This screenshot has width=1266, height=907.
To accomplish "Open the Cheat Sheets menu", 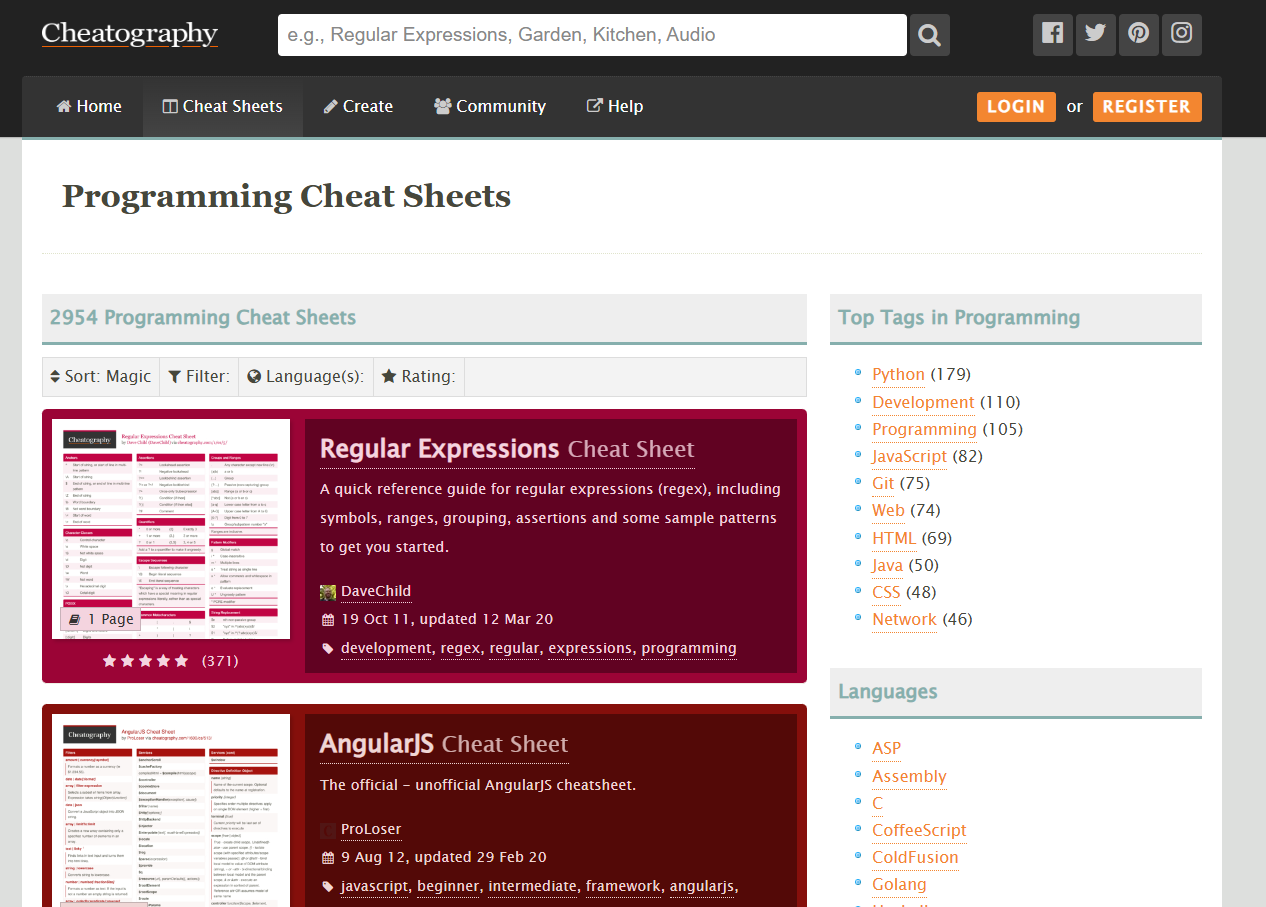I will pos(223,106).
